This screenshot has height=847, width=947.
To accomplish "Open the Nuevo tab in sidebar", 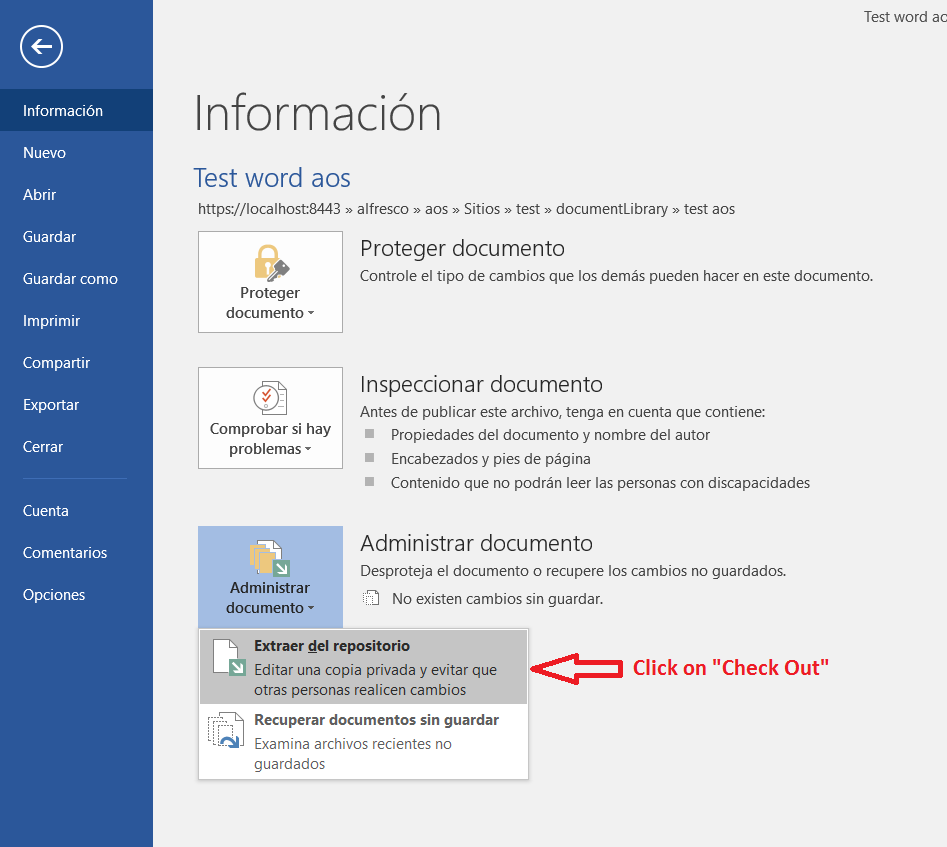I will pos(44,153).
